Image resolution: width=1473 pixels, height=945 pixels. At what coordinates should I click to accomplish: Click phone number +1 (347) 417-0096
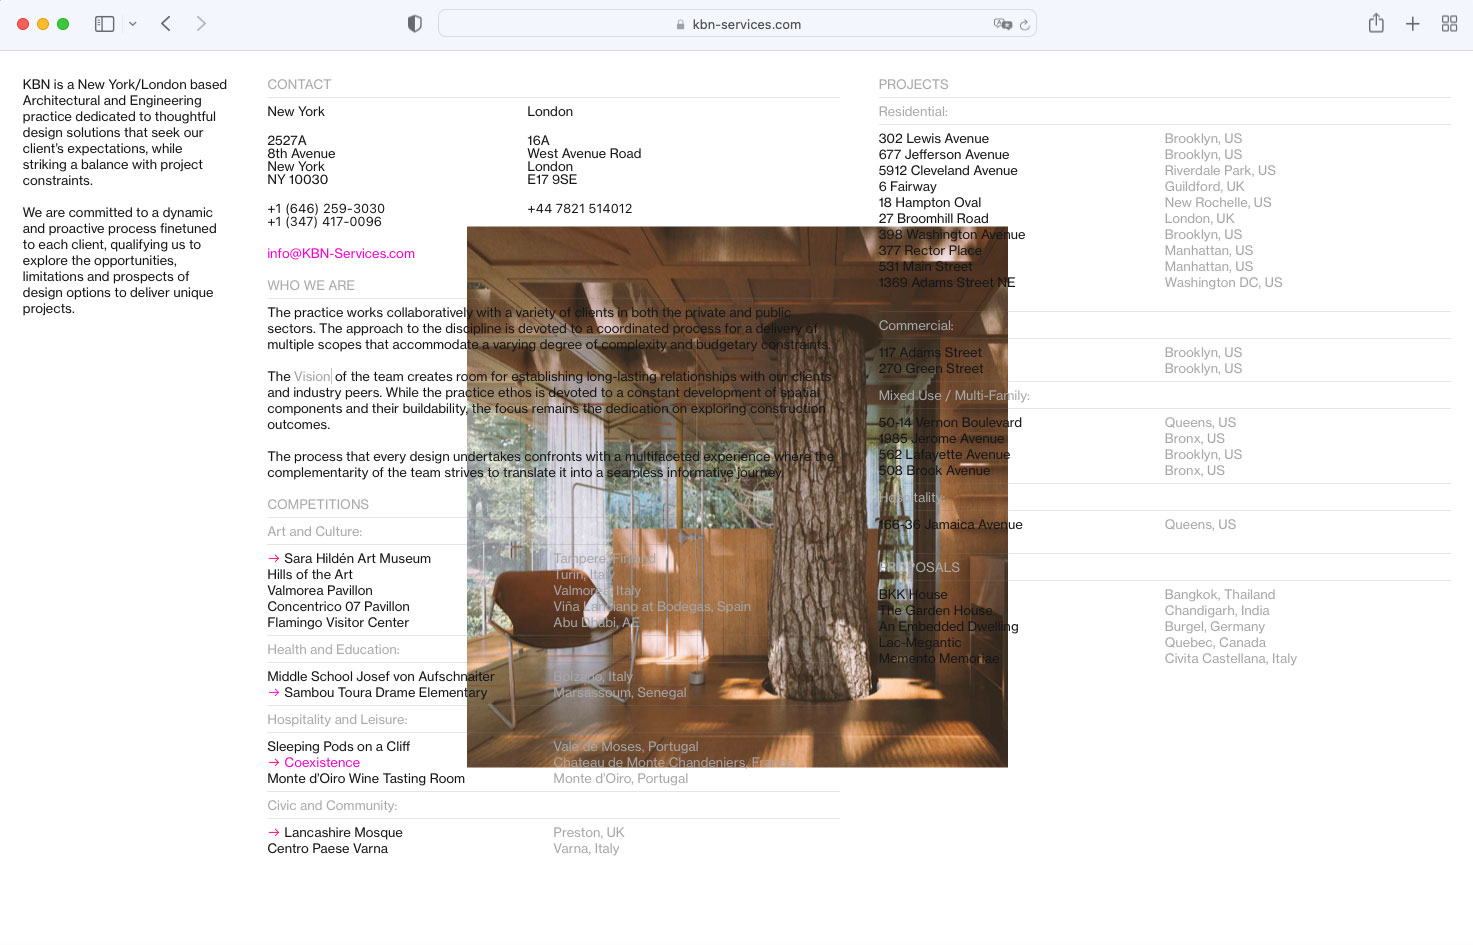324,222
